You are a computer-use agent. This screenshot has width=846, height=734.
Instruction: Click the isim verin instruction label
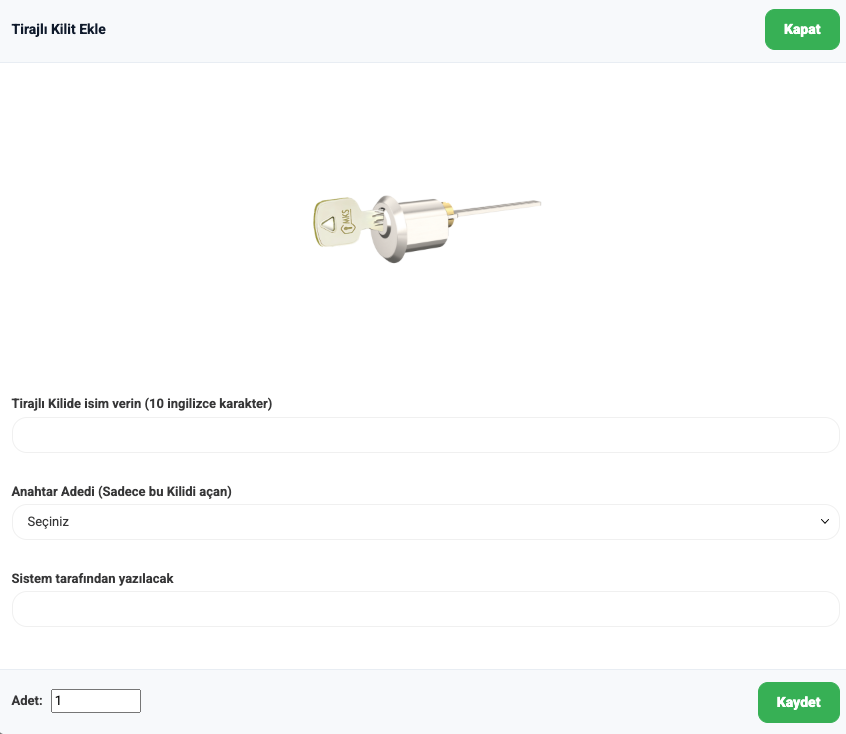(140, 404)
